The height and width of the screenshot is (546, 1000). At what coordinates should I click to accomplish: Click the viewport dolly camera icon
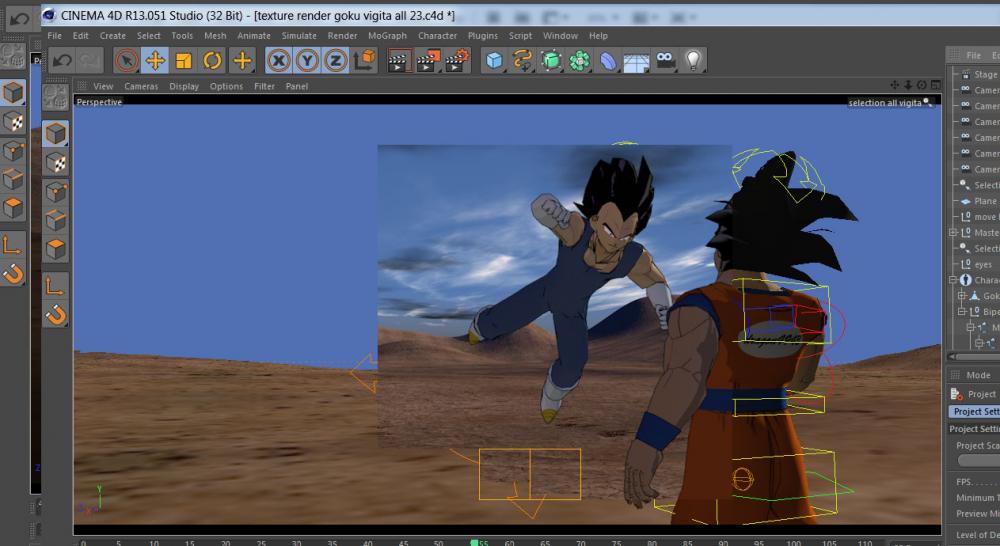908,85
